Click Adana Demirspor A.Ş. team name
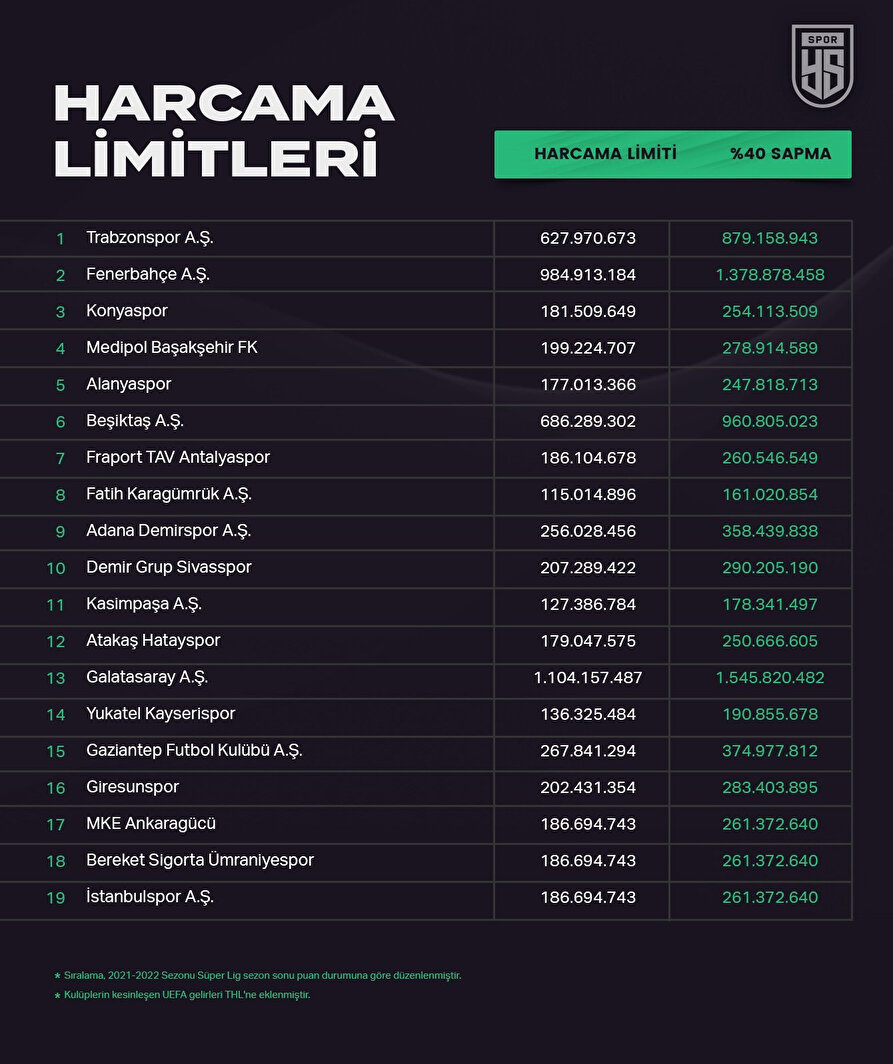 pyautogui.click(x=168, y=530)
